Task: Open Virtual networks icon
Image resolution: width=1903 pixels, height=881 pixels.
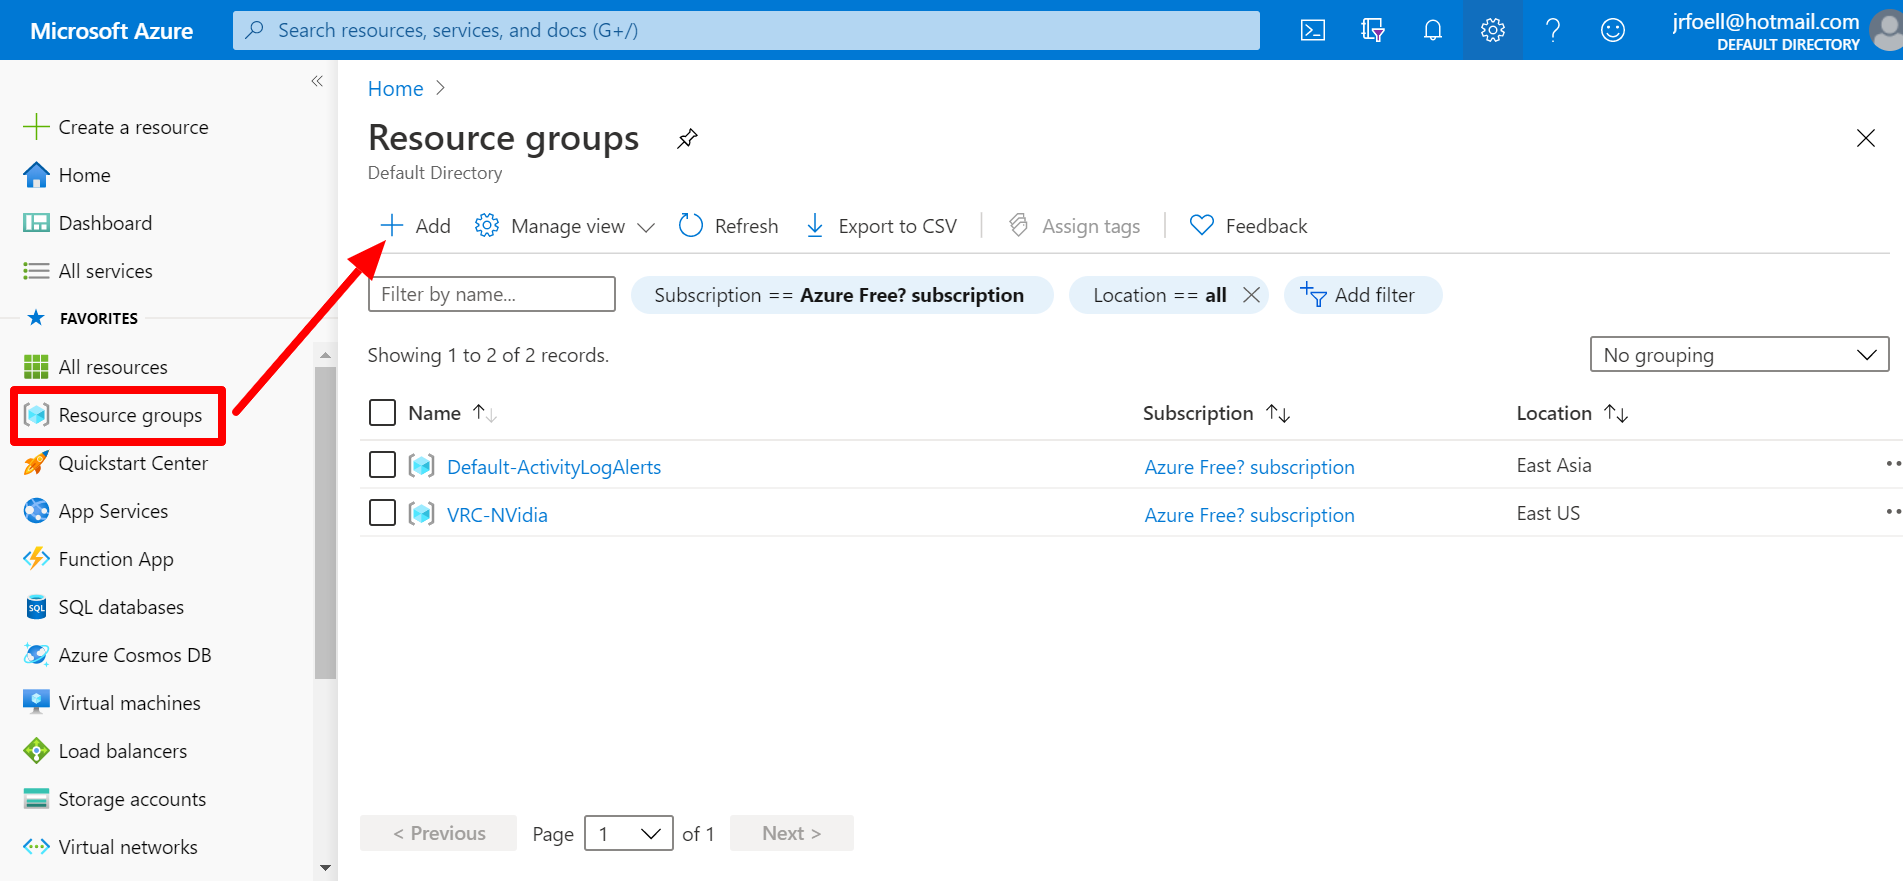Action: (36, 847)
